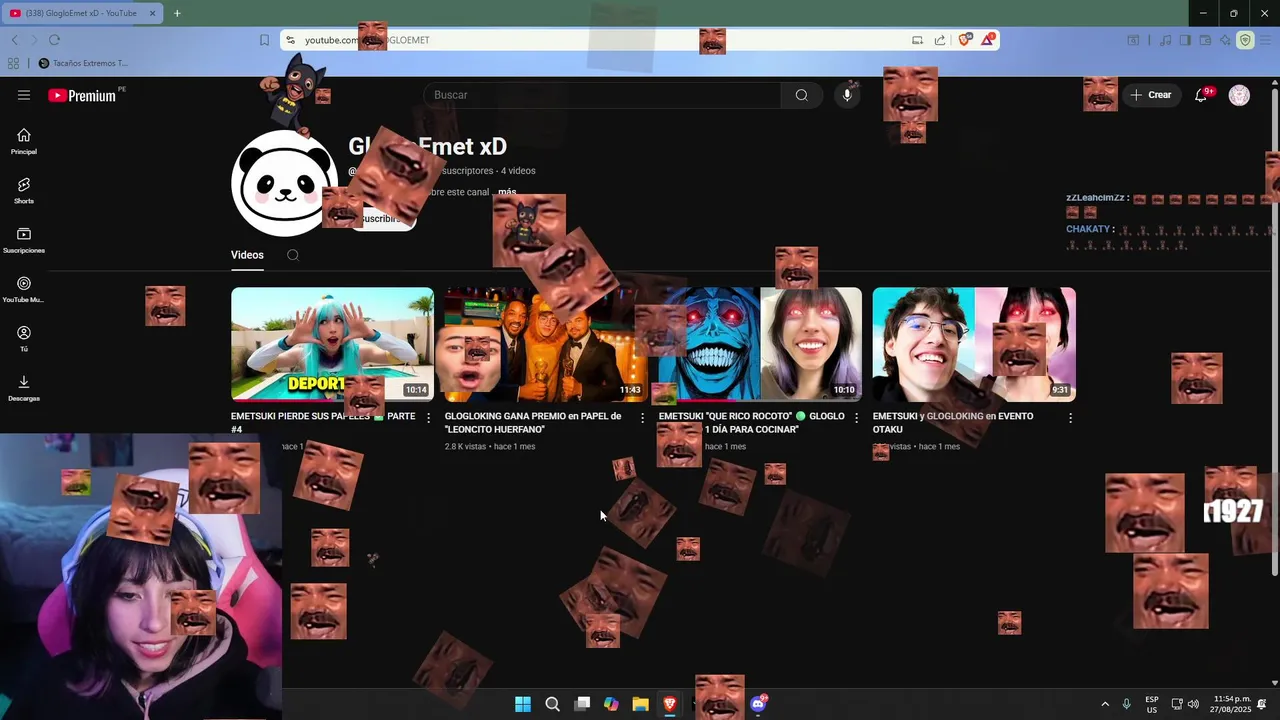Open Descargas in the sidebar
This screenshot has width=1280, height=720.
(x=24, y=387)
